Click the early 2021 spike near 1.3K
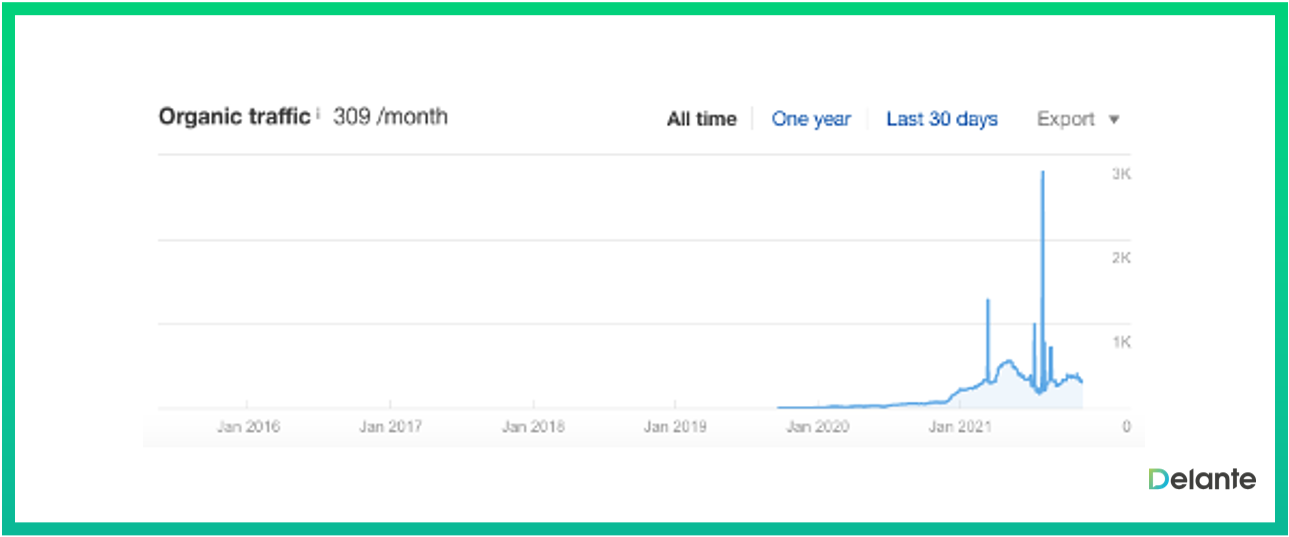Screen dimensions: 1289x537 988,301
